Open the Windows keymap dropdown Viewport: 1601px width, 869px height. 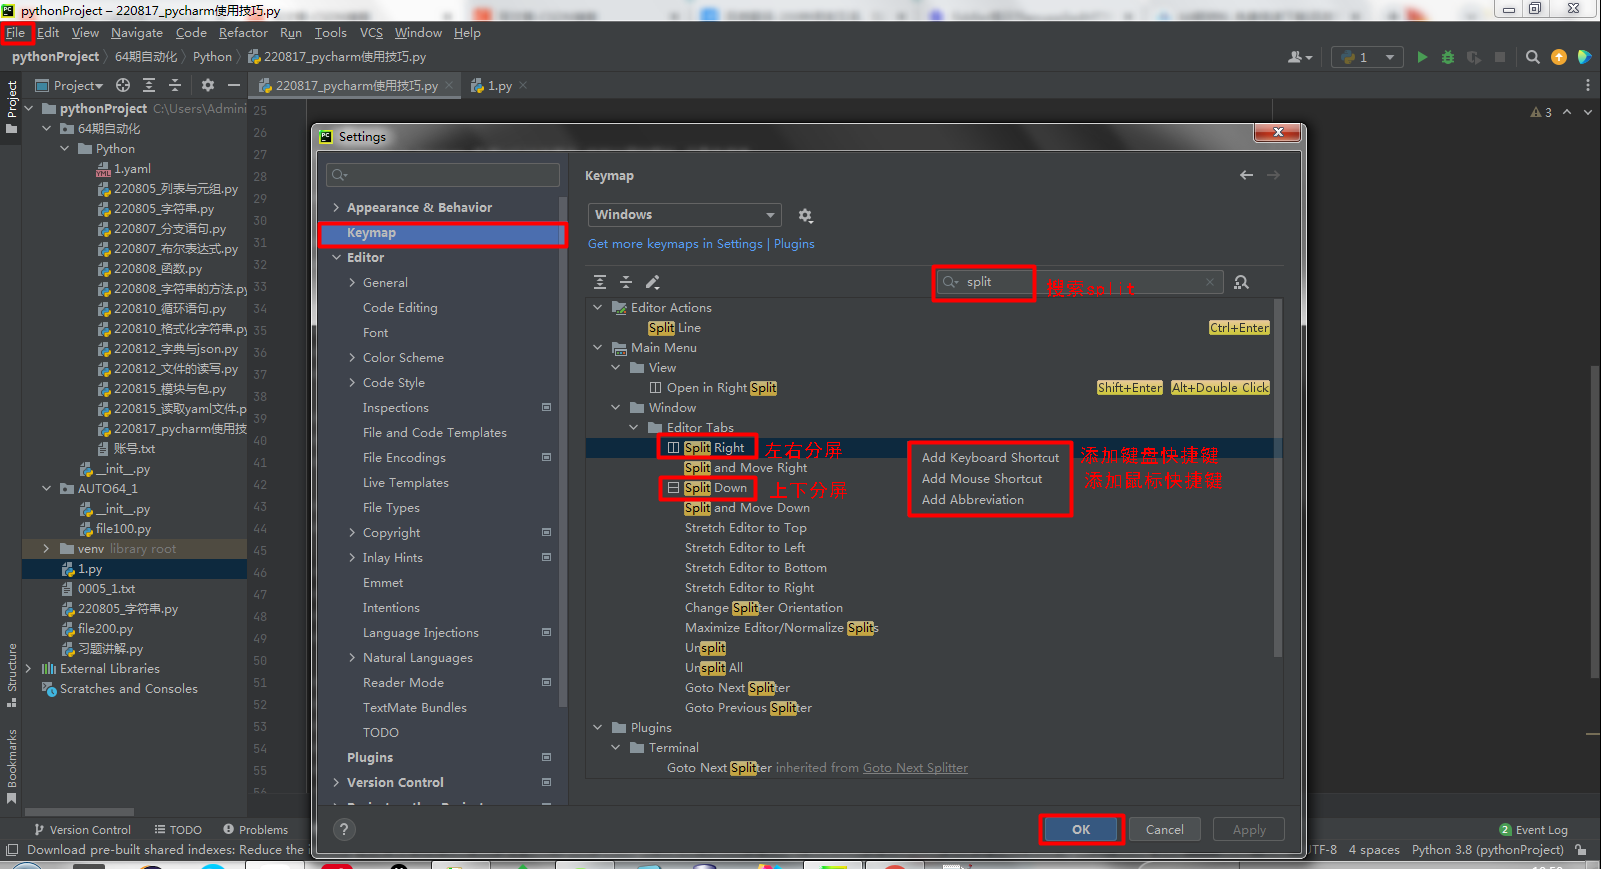pyautogui.click(x=684, y=215)
